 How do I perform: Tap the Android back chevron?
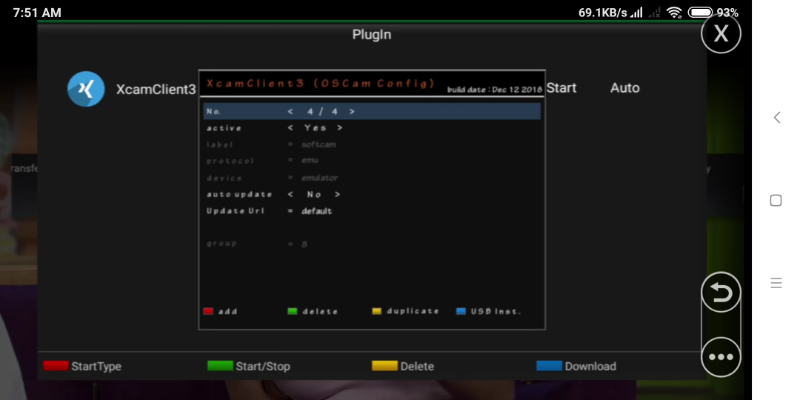pos(777,117)
